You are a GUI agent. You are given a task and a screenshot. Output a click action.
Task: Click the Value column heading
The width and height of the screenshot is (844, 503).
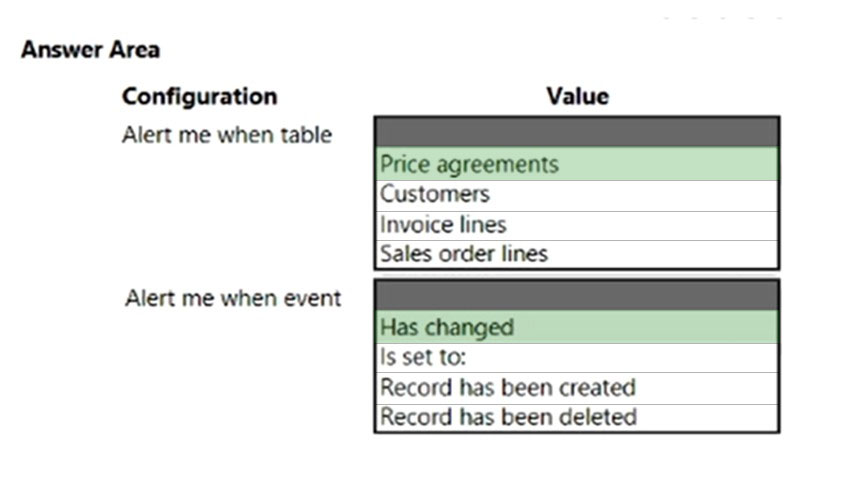(x=578, y=96)
